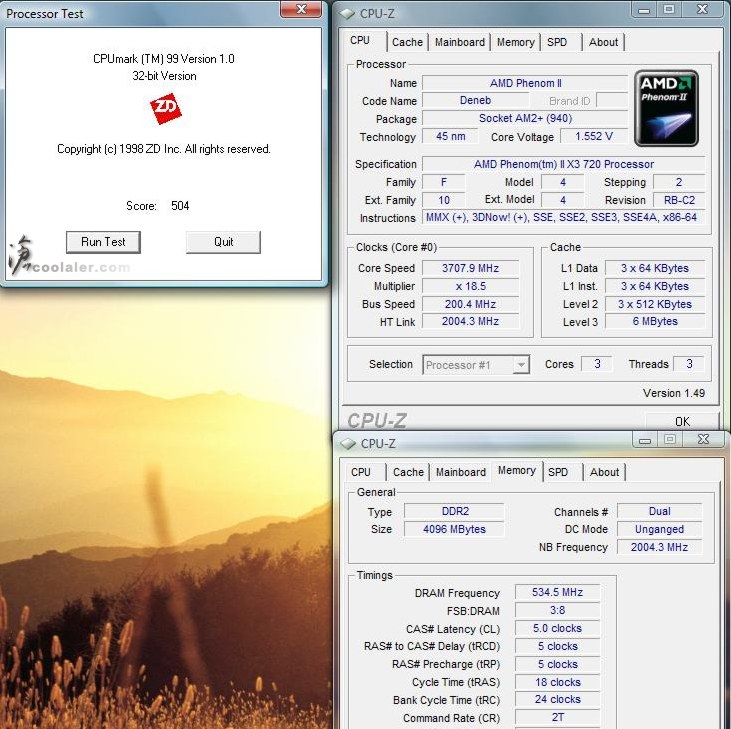Click the Core Speed value '3707.9 MHz'
The width and height of the screenshot is (731, 729).
pyautogui.click(x=470, y=268)
